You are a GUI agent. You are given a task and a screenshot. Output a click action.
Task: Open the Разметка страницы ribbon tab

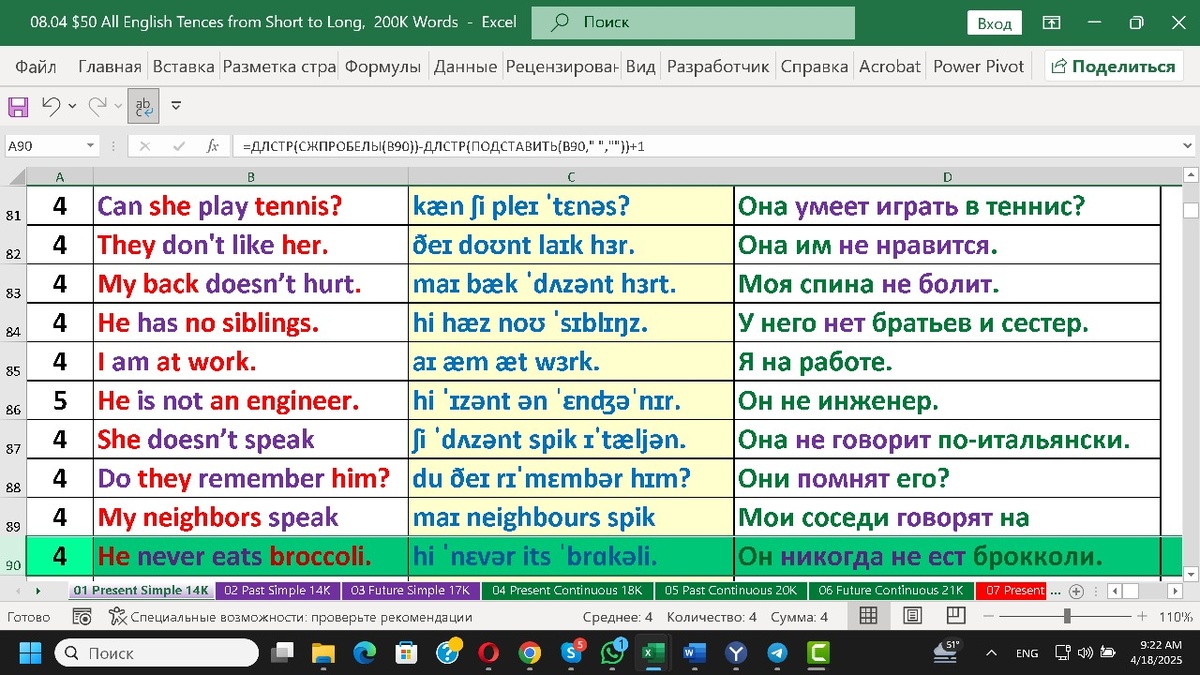pos(279,66)
